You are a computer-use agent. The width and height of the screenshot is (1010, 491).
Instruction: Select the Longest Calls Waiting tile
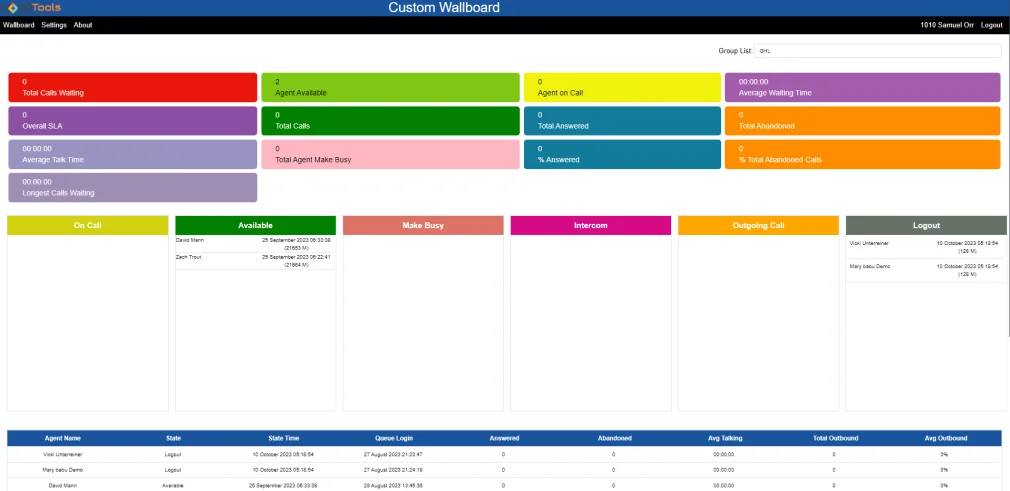point(133,188)
